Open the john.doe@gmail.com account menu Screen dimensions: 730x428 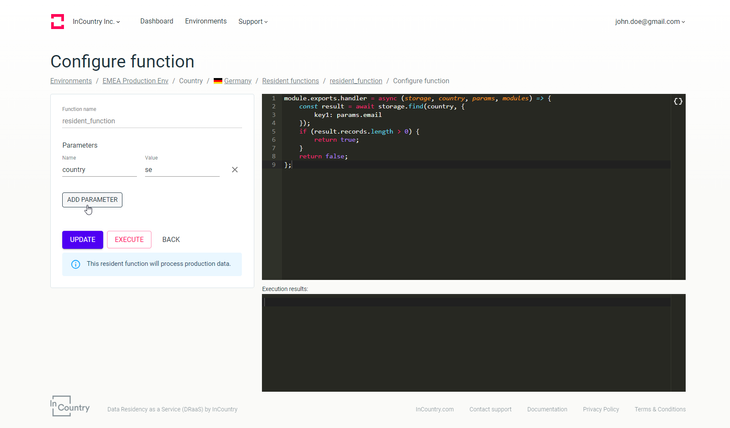[650, 21]
